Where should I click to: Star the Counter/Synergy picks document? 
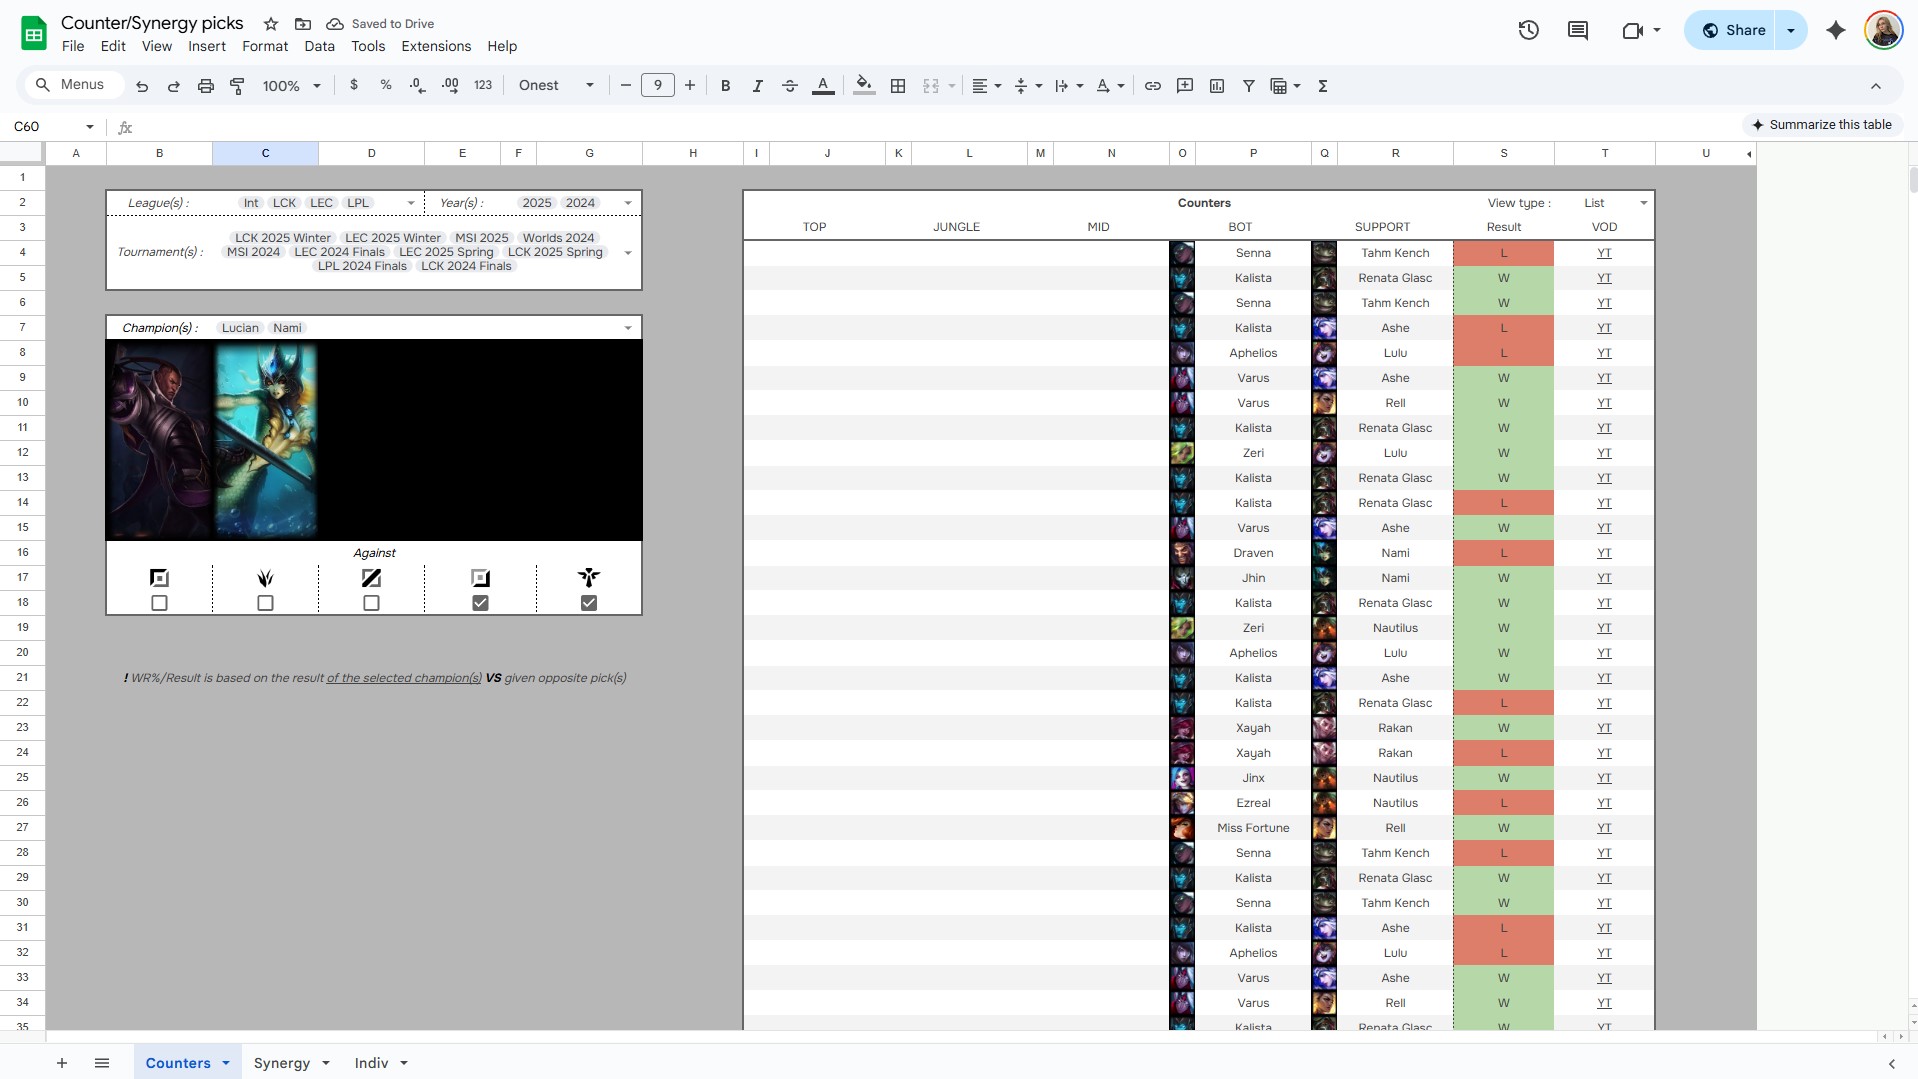271,23
